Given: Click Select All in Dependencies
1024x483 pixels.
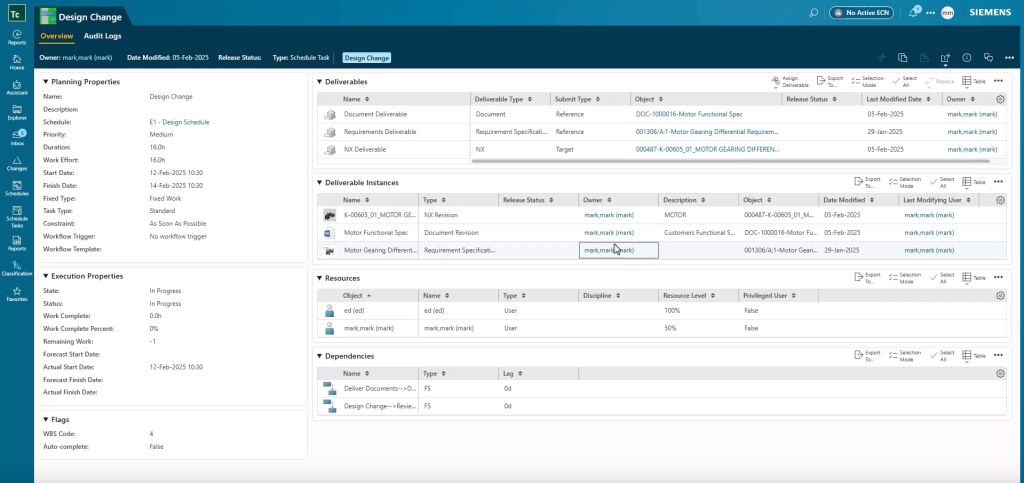Looking at the screenshot, I should tap(942, 356).
